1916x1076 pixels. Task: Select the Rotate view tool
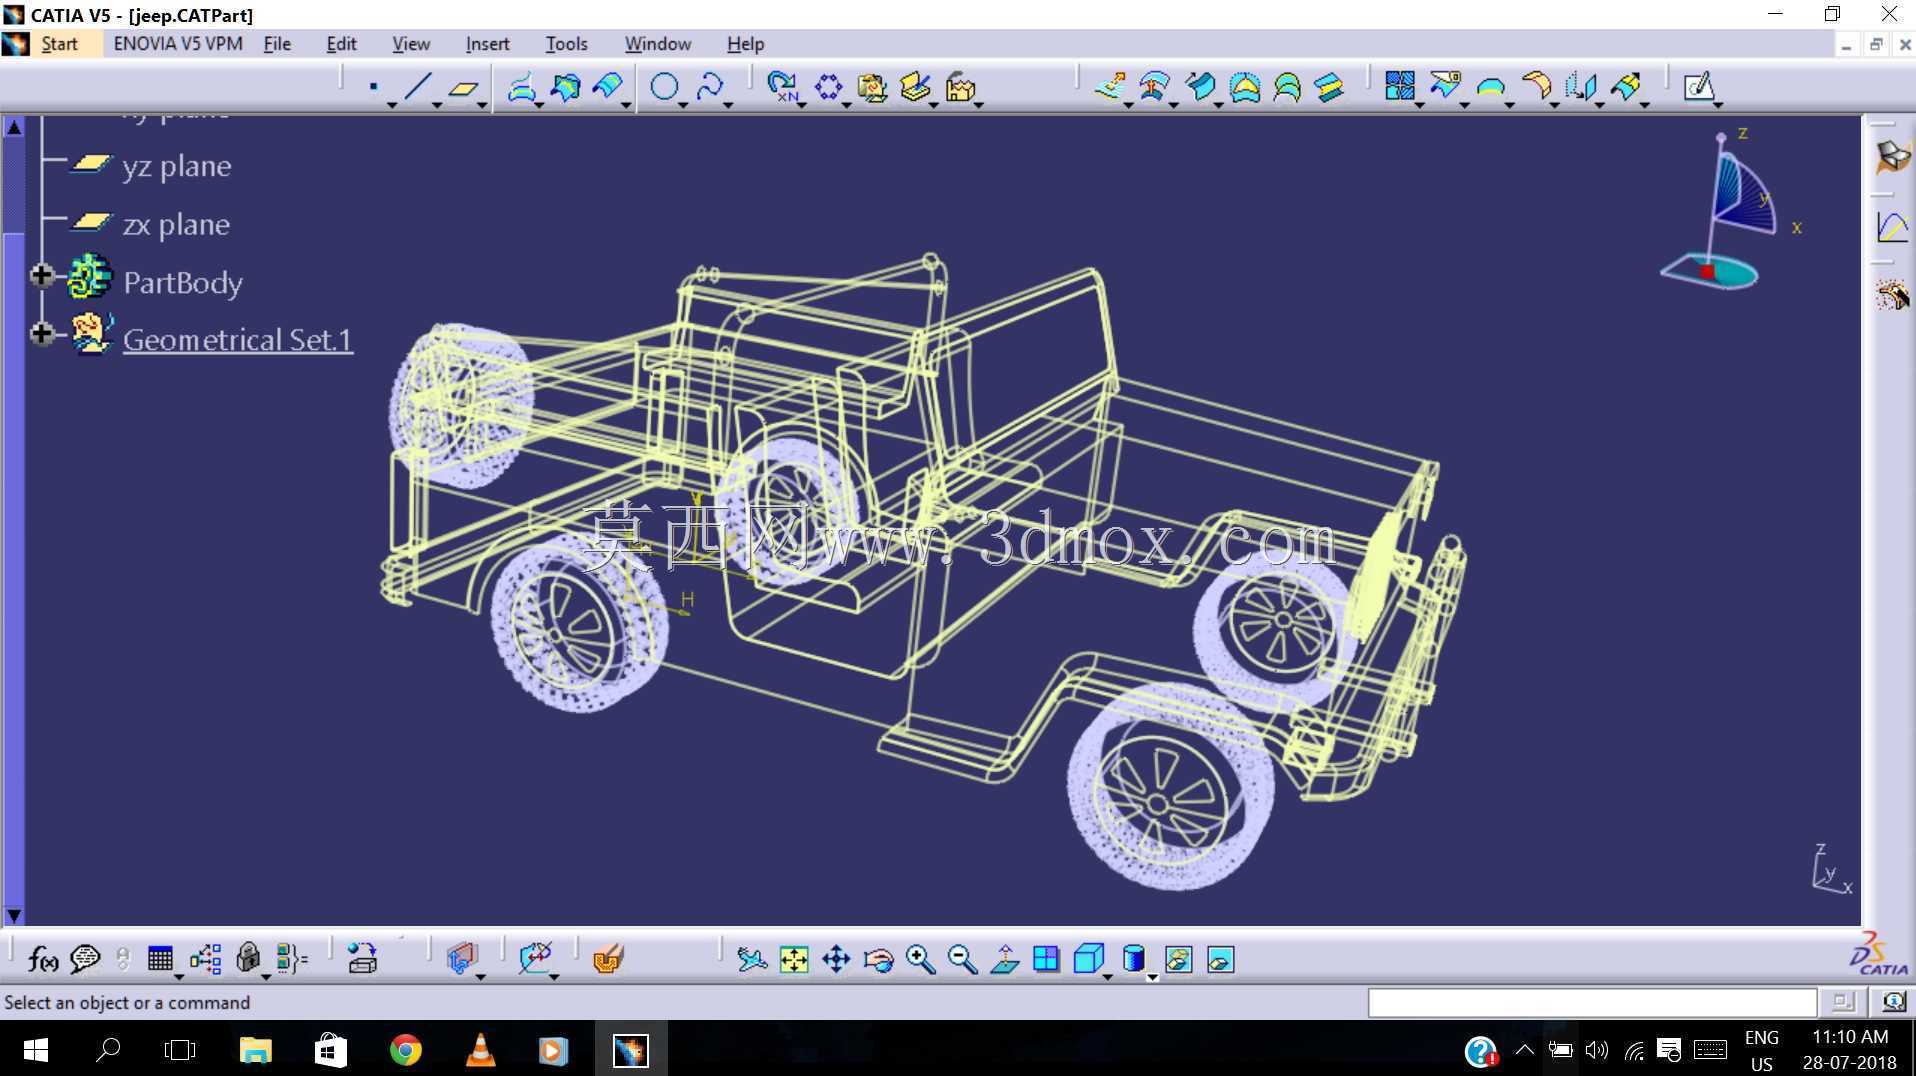coord(878,960)
